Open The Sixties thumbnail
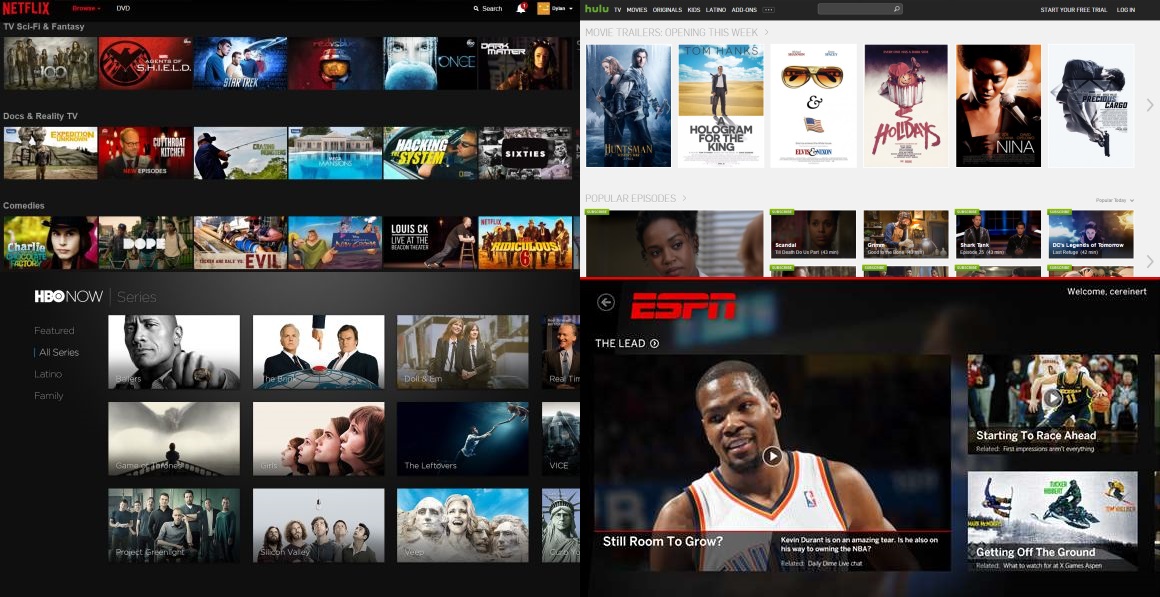1160x597 pixels. 525,152
